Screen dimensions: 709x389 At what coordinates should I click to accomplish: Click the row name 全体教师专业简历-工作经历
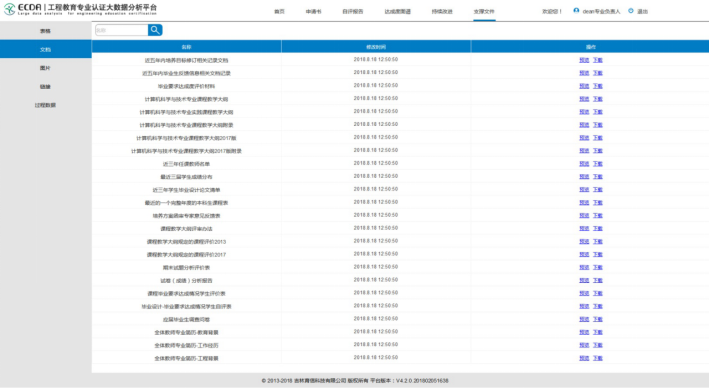click(x=186, y=346)
